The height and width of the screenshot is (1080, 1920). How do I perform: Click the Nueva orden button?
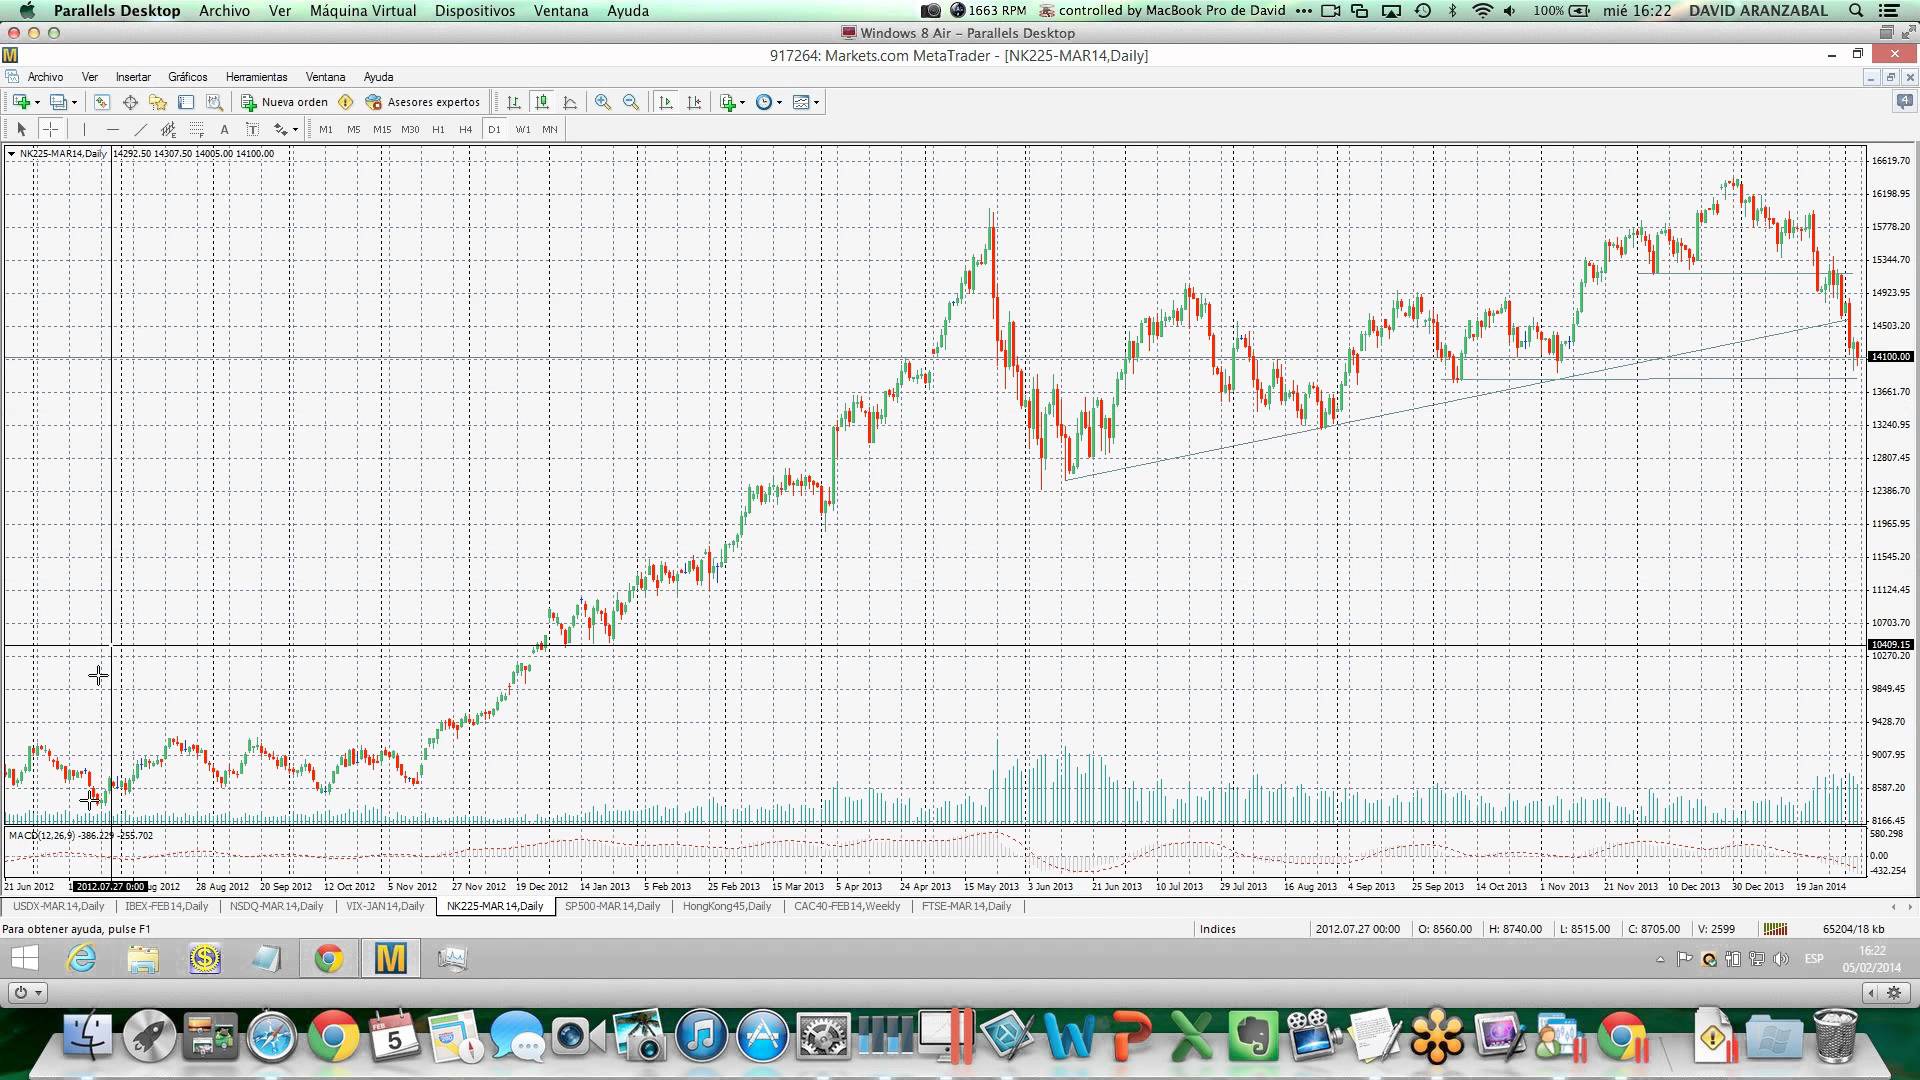tap(285, 102)
